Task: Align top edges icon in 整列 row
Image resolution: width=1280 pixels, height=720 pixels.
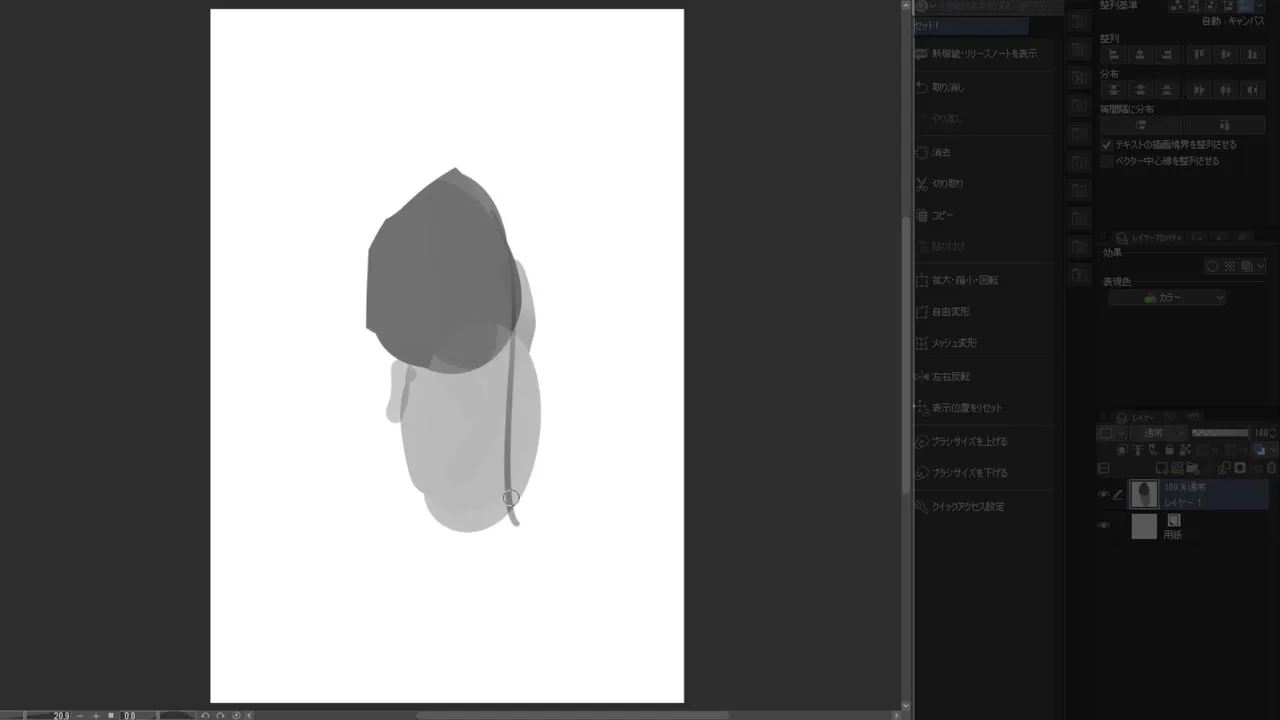Action: click(1199, 54)
